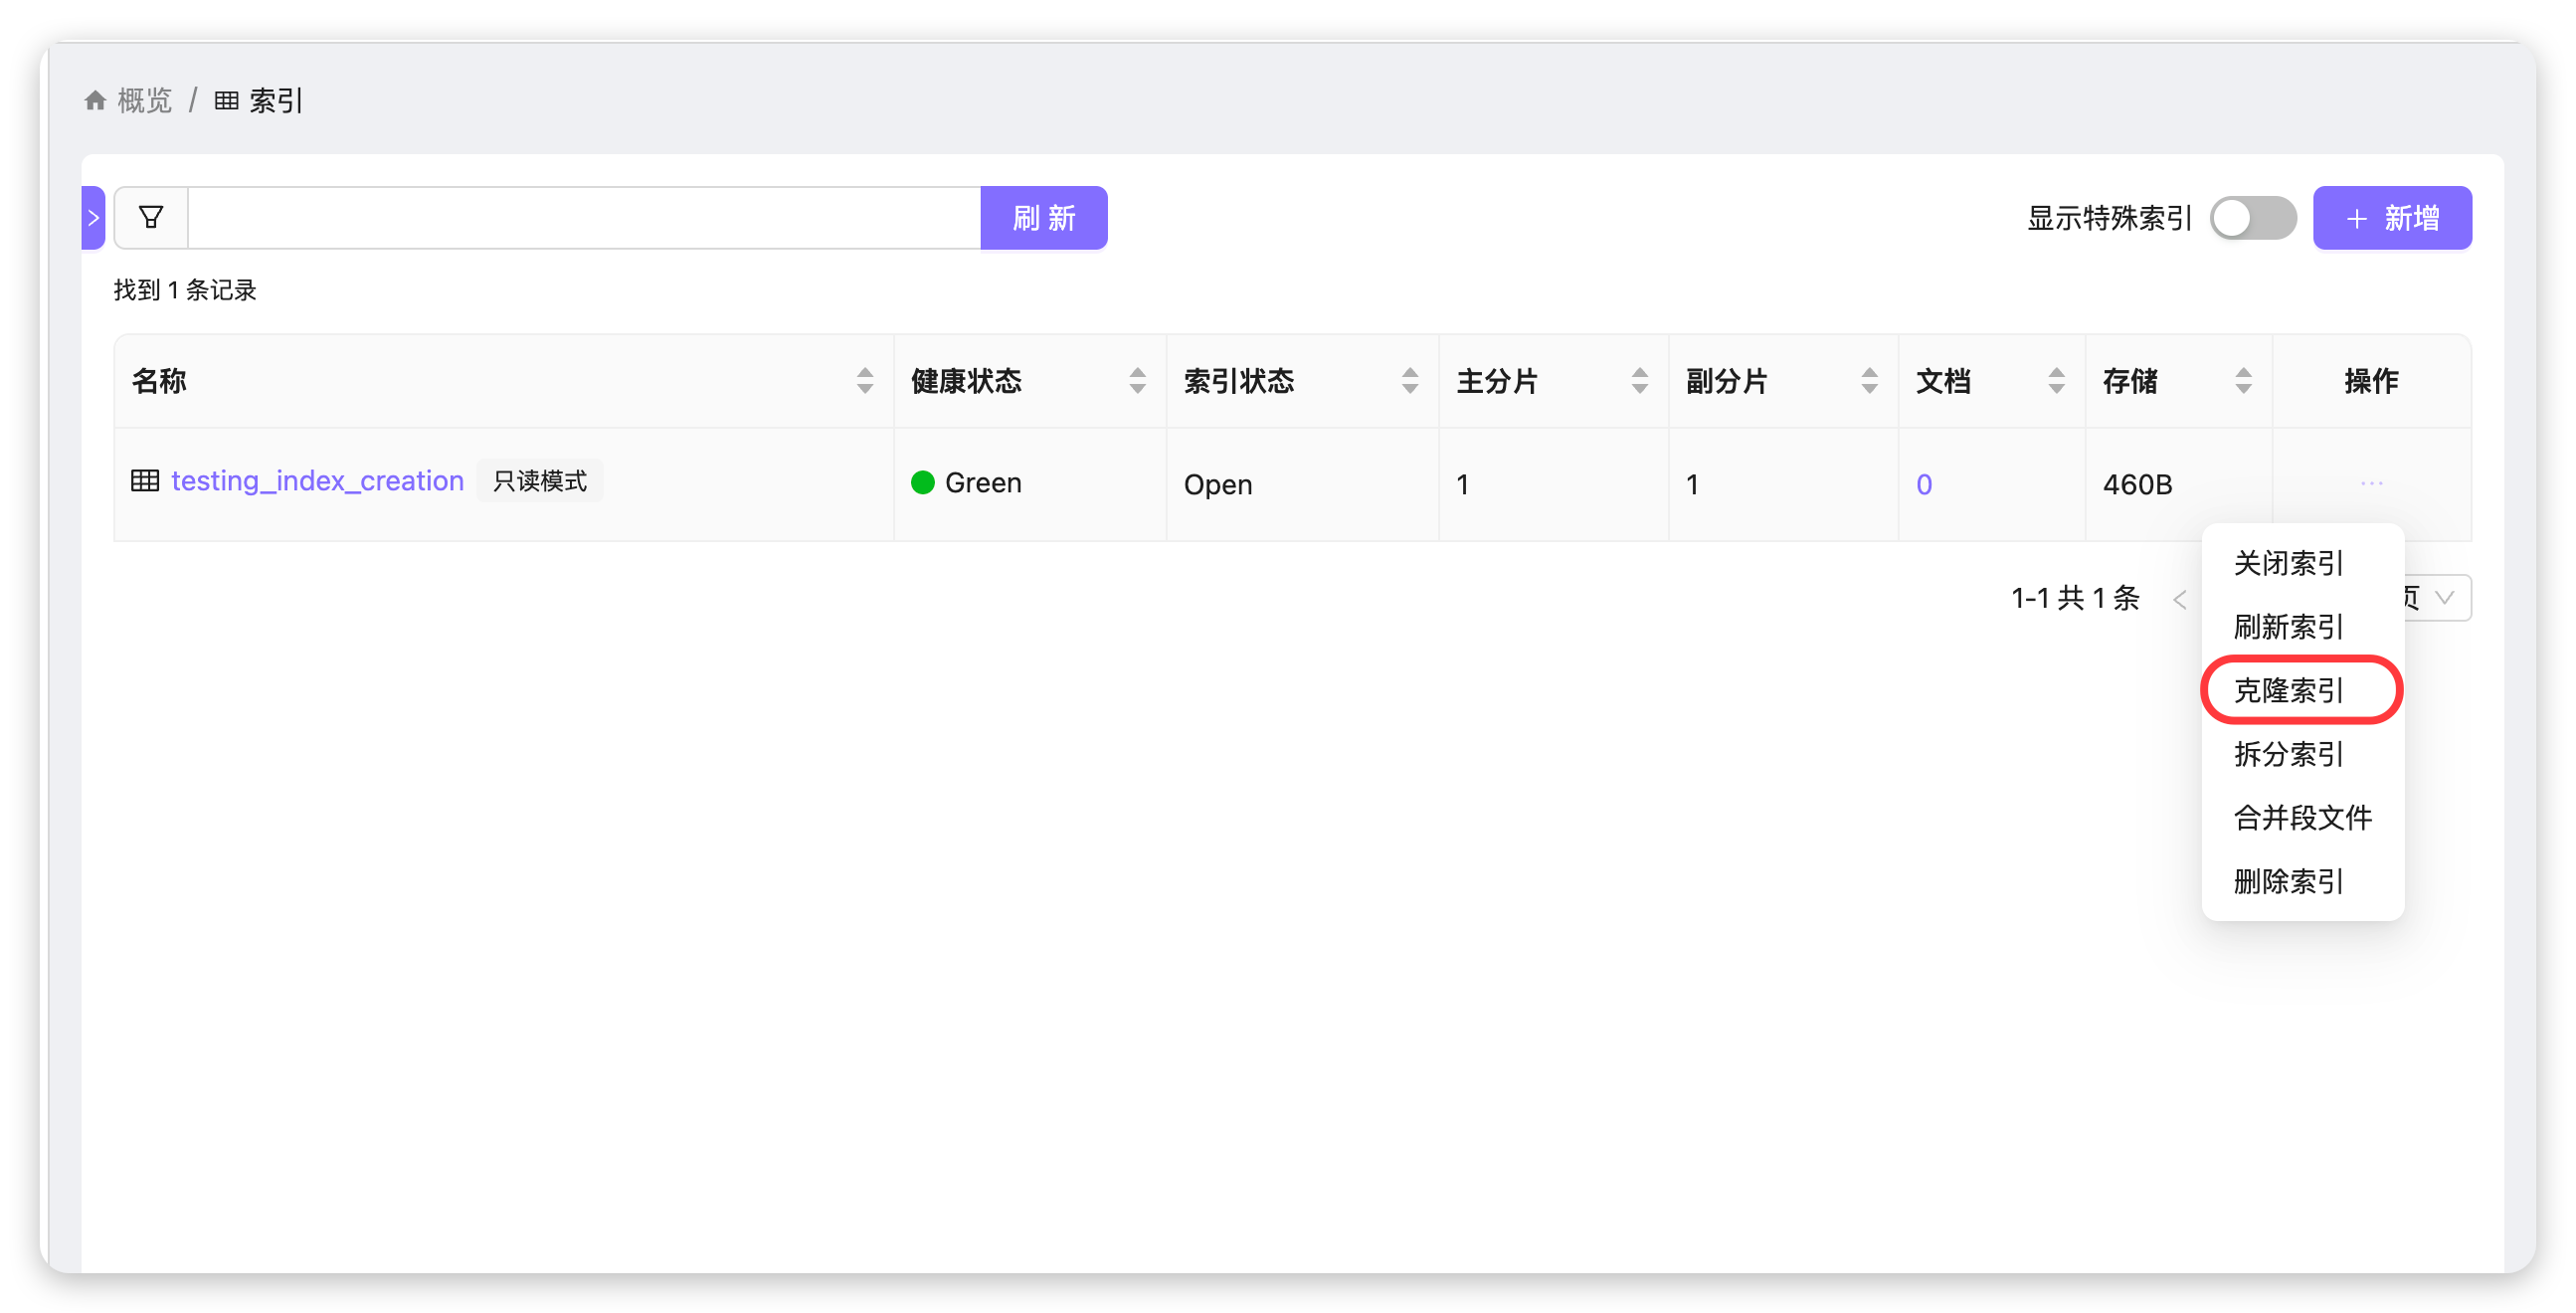
Task: Click the home icon in the breadcrumb
Action: [x=95, y=101]
